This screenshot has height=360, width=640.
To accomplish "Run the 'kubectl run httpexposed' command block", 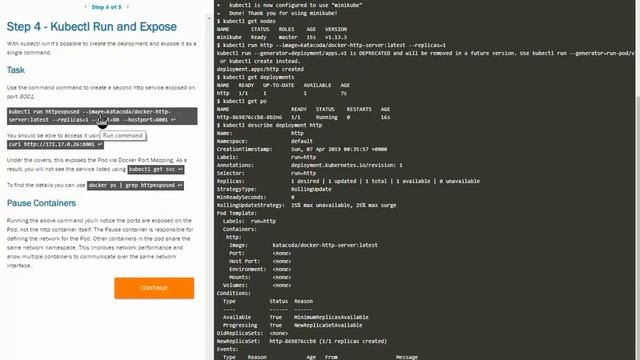I will click(102, 116).
